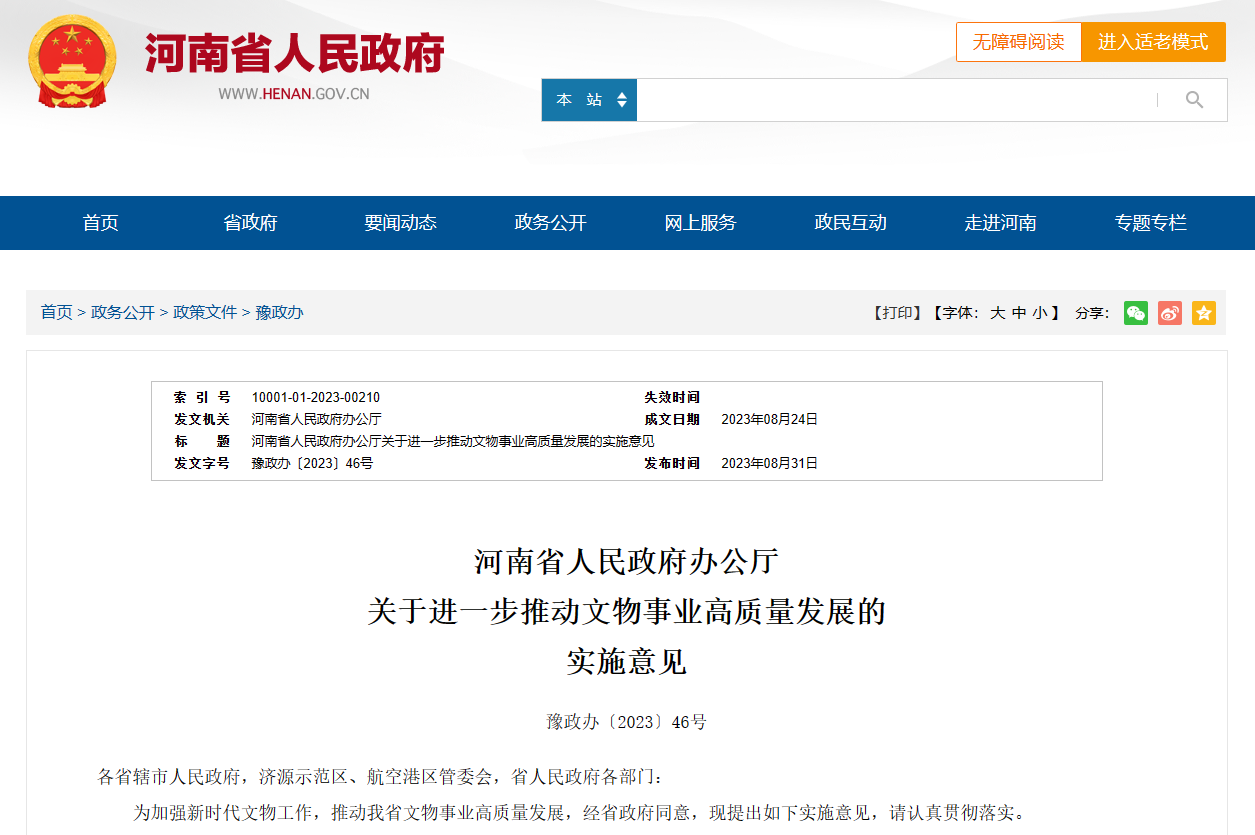Click the 打印 print link
The width and height of the screenshot is (1255, 835).
tap(897, 313)
